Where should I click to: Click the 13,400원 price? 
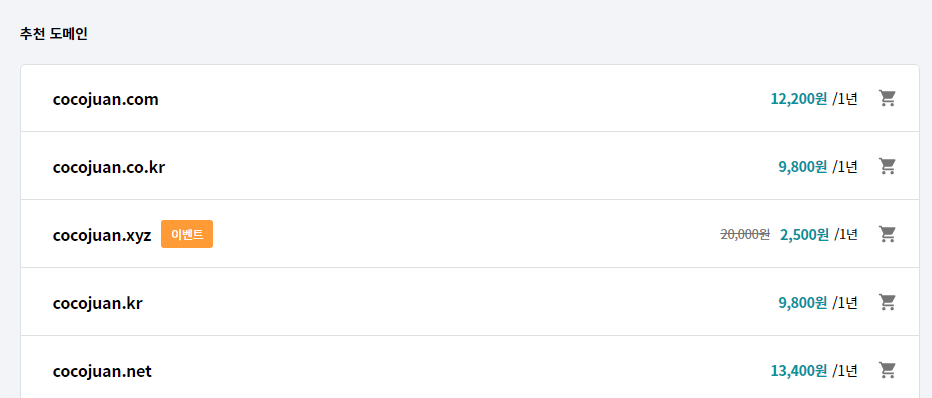tap(799, 371)
